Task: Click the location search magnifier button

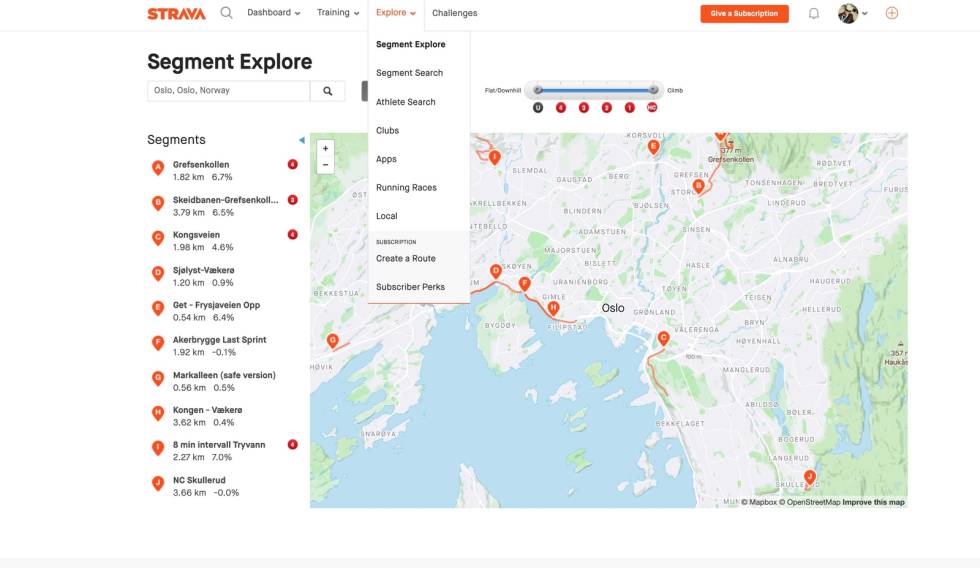Action: pyautogui.click(x=328, y=91)
